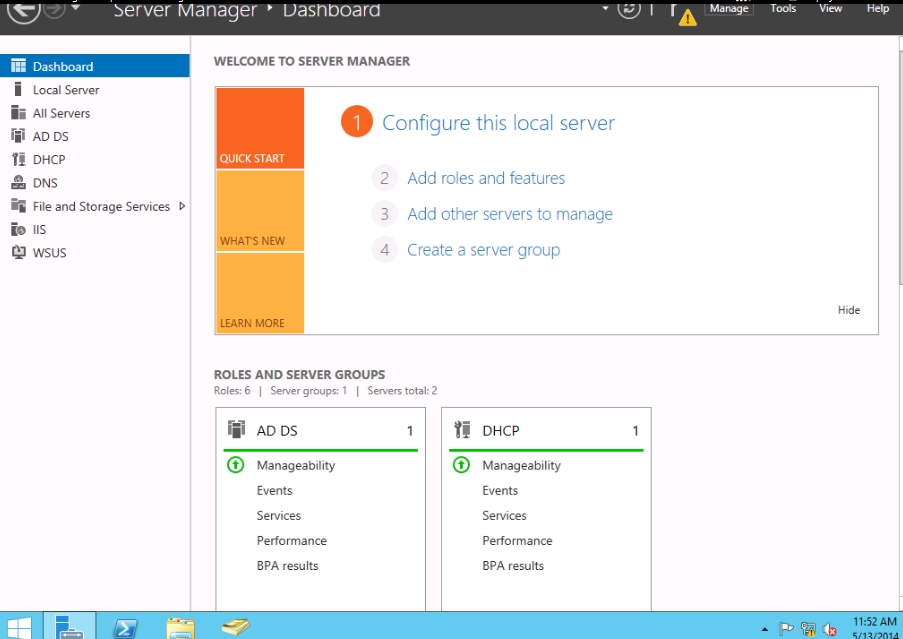Click the forward navigation arrow

(55, 8)
